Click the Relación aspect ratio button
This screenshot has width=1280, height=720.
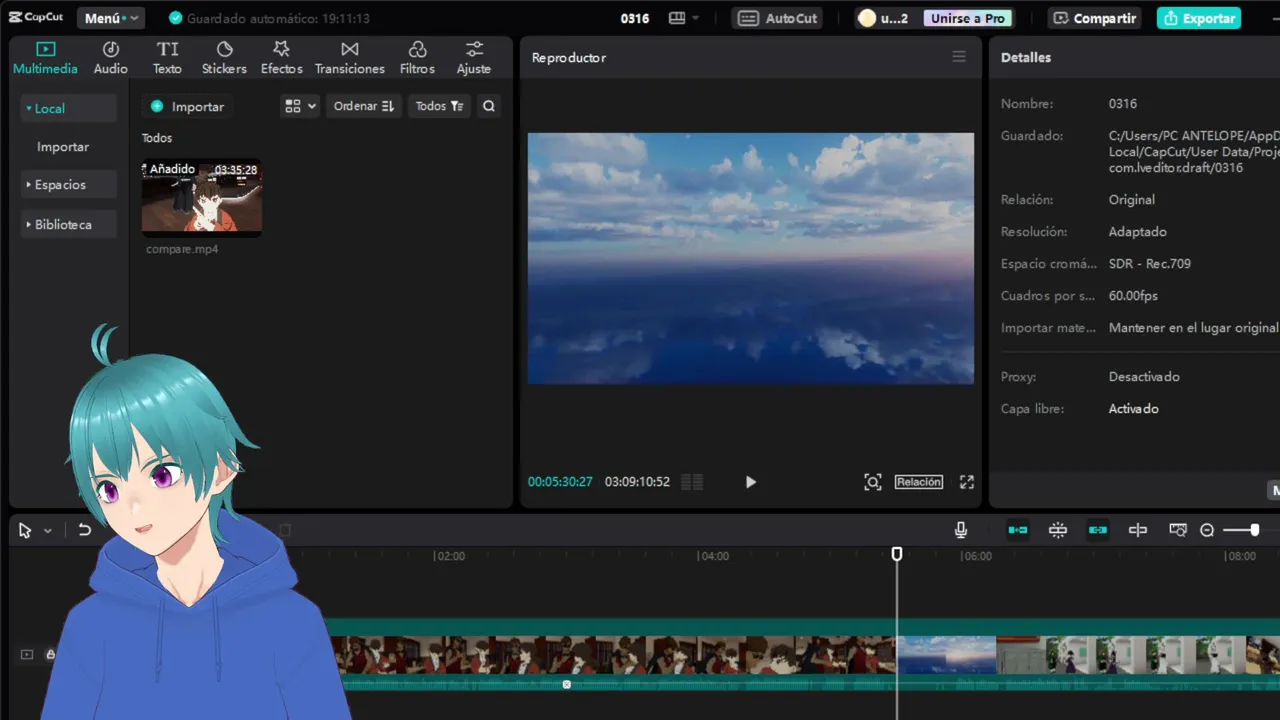pos(919,482)
